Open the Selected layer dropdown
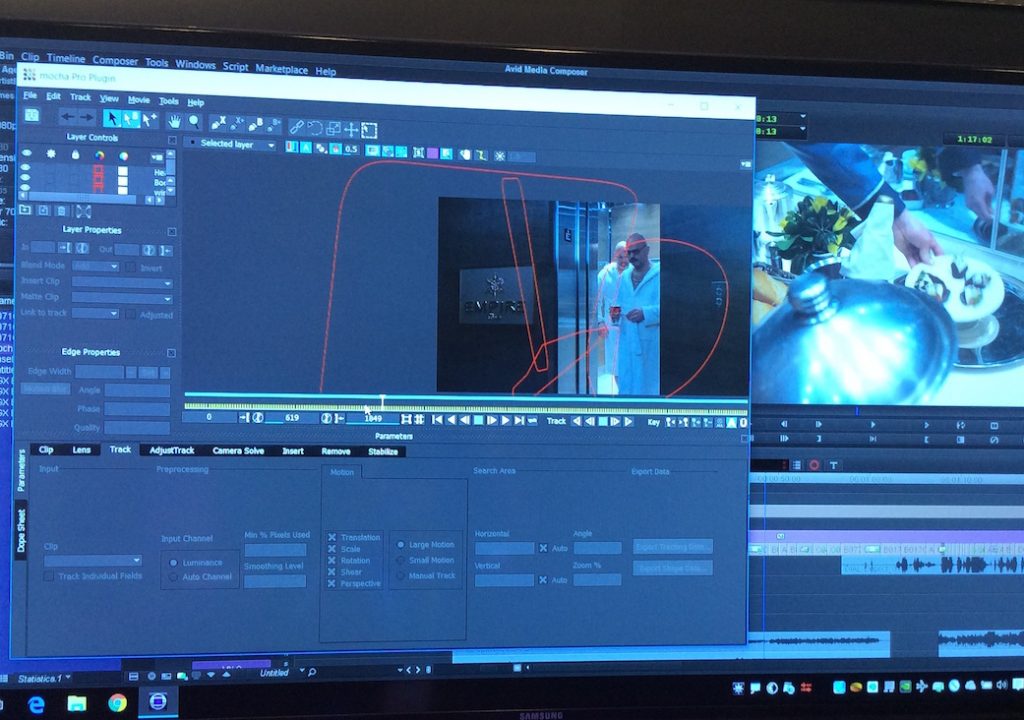This screenshot has height=720, width=1024. coord(231,144)
